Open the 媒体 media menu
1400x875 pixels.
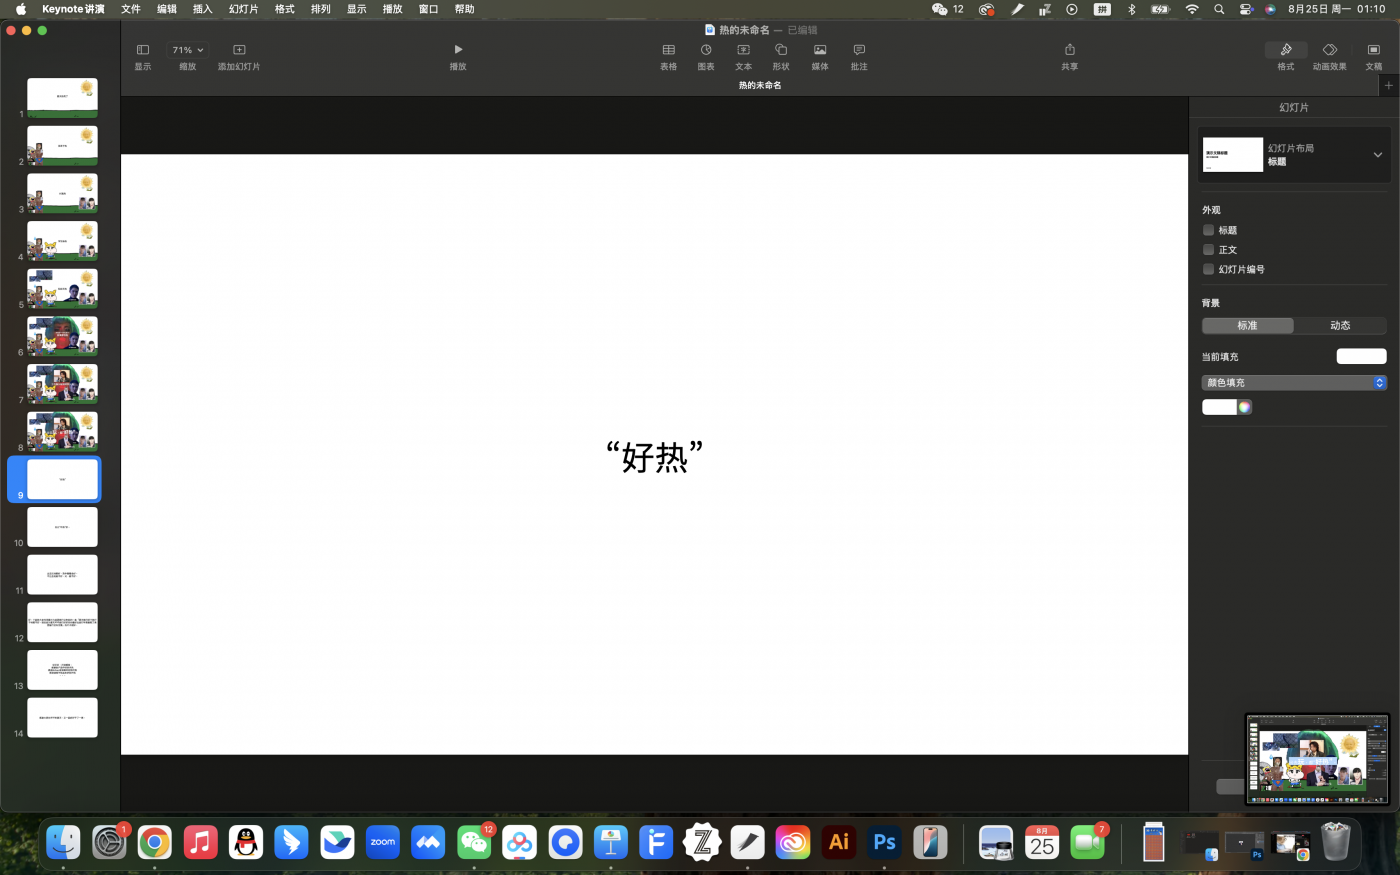(820, 50)
